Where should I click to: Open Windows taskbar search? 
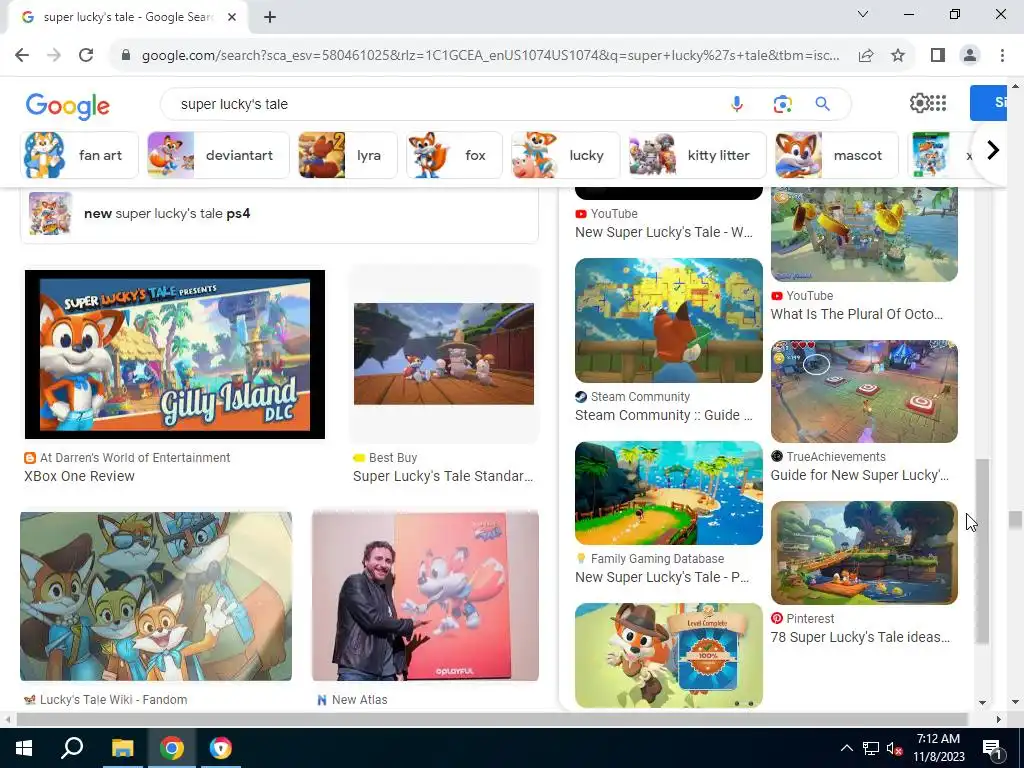click(x=72, y=748)
